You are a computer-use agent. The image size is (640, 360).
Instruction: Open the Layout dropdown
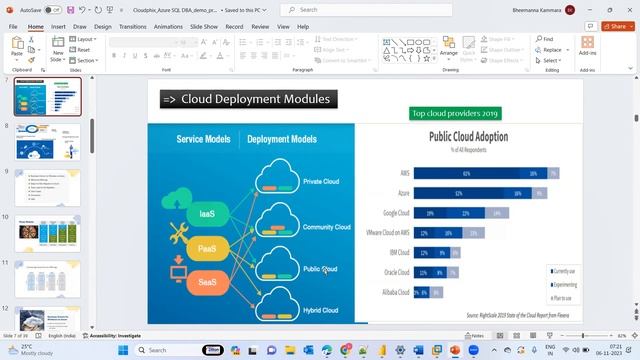click(x=83, y=39)
